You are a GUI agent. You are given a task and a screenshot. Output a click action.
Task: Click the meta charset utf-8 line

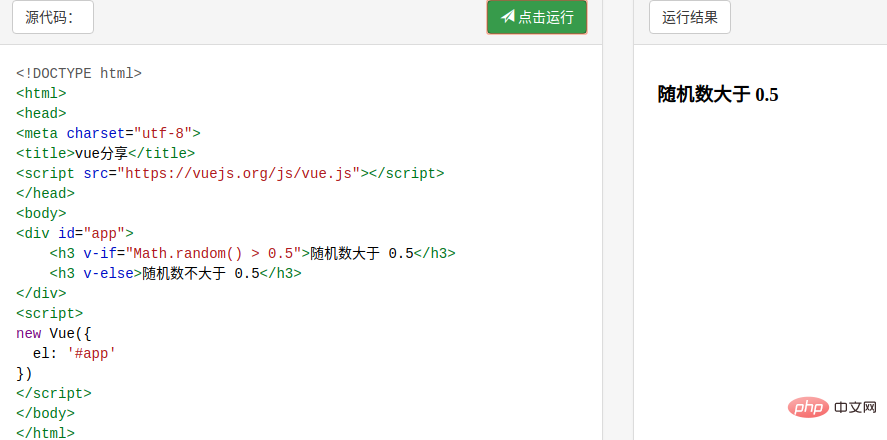[108, 133]
